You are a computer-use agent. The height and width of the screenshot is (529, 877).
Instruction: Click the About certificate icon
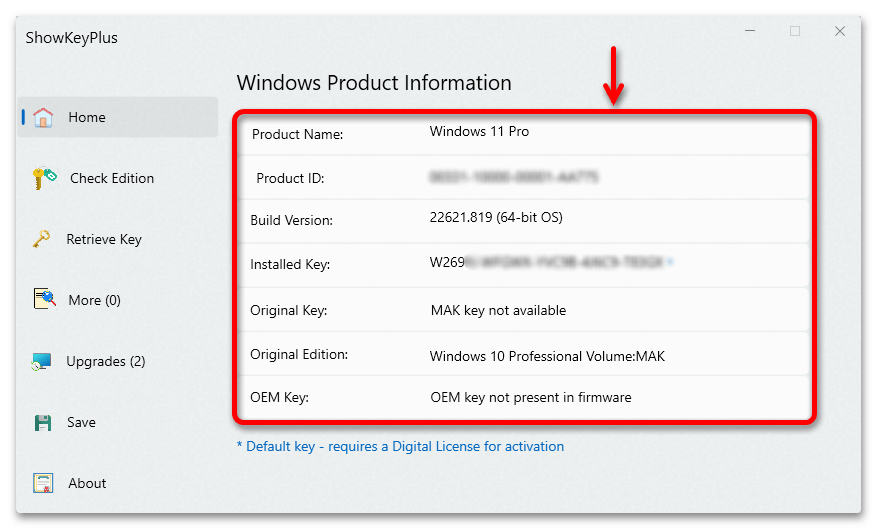pos(43,483)
